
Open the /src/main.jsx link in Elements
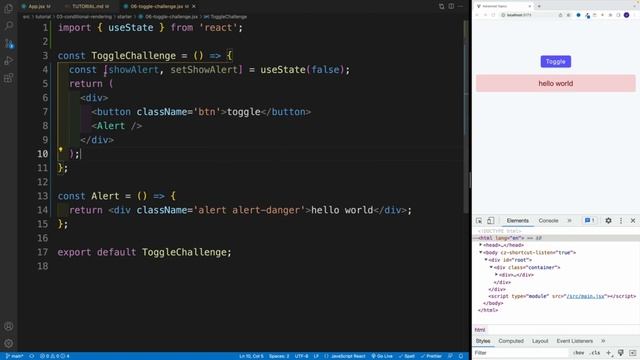coord(585,296)
